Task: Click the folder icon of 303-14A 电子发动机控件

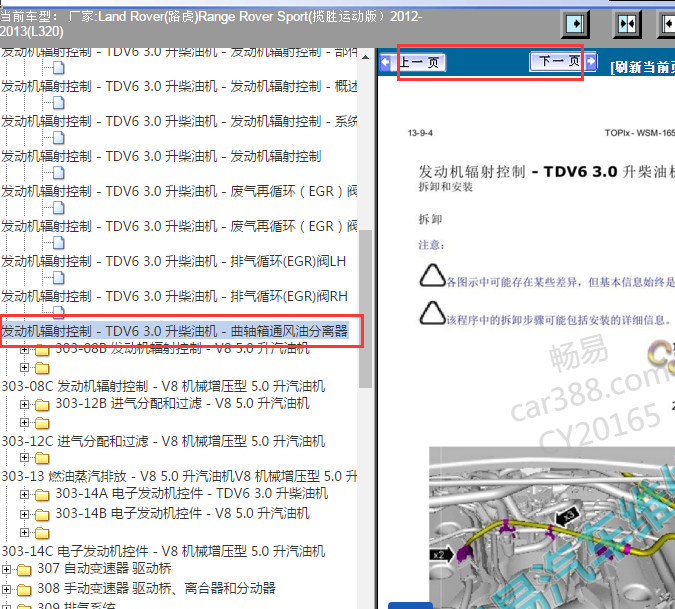Action: coord(42,495)
